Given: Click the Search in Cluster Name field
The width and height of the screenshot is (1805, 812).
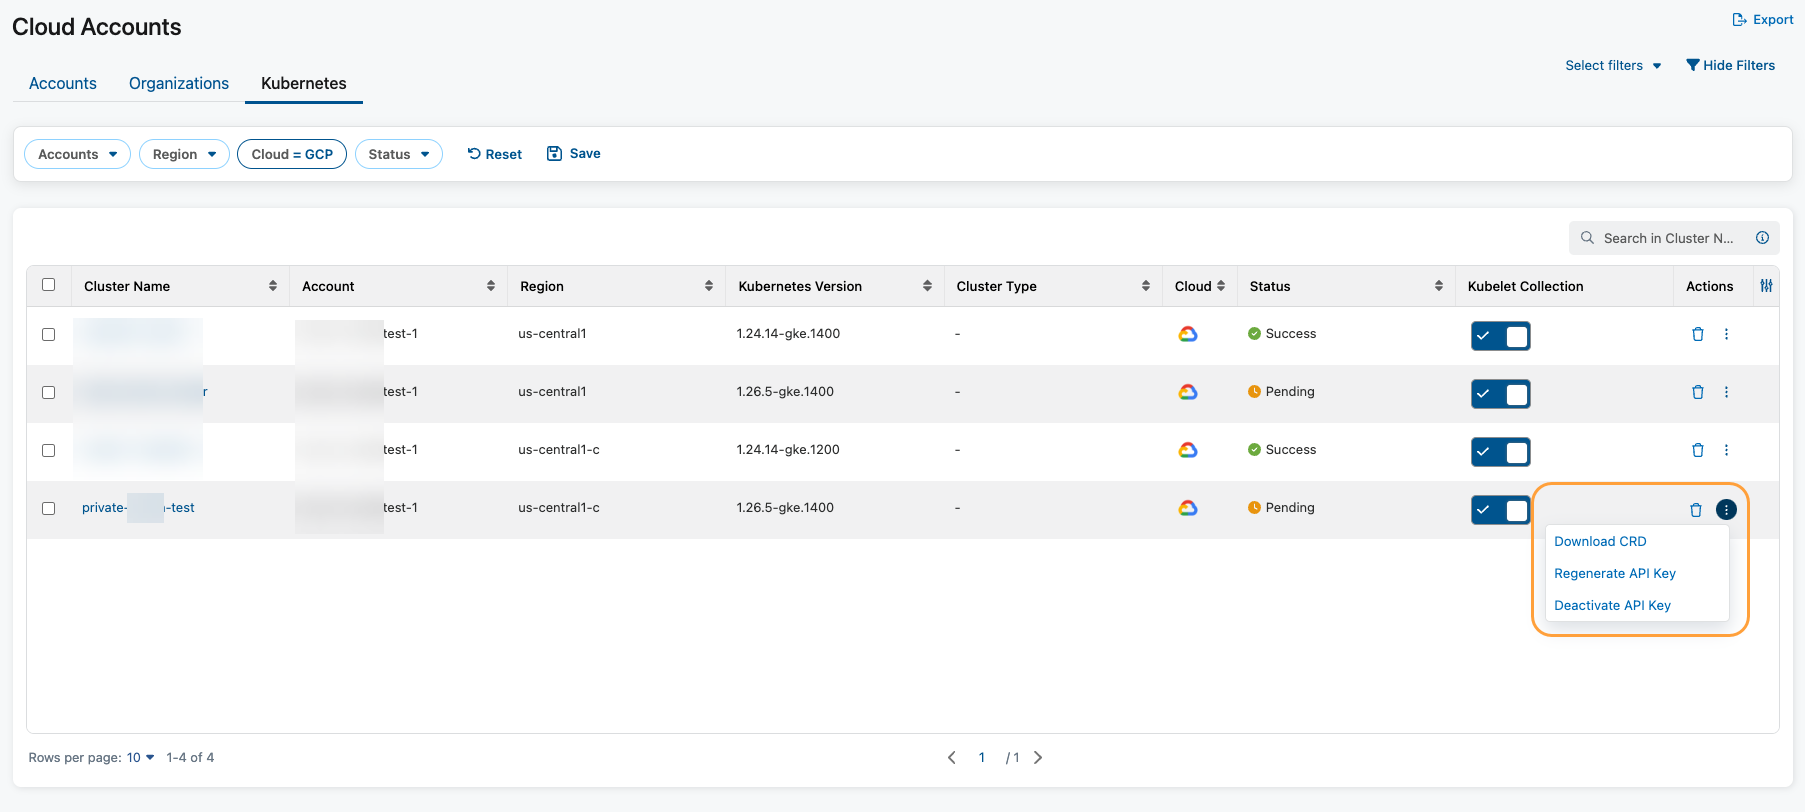Looking at the screenshot, I should coord(1667,238).
